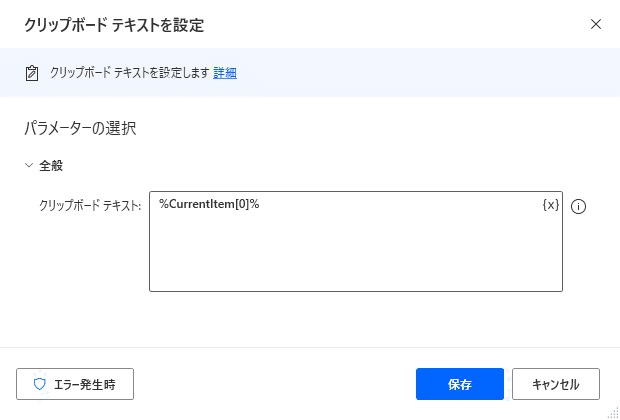Click the info circle beside the text field
The height and width of the screenshot is (420, 620).
tap(578, 206)
